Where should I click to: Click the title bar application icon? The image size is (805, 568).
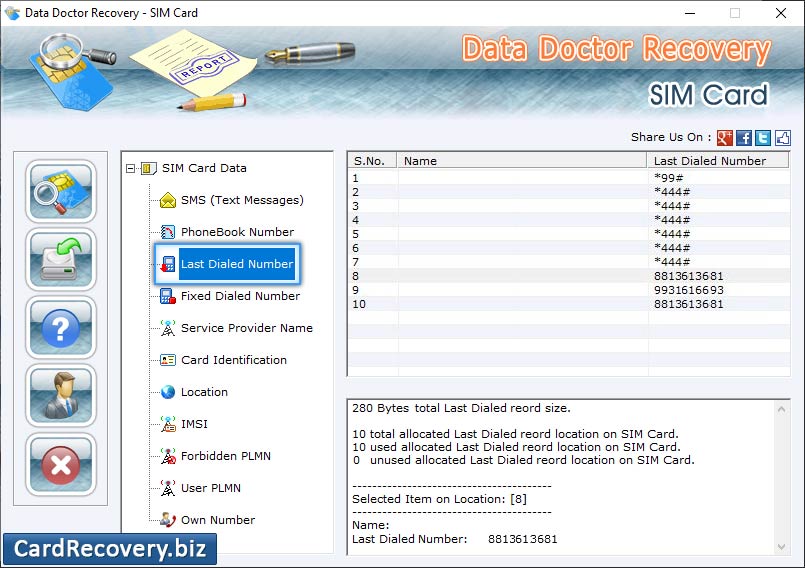(12, 13)
